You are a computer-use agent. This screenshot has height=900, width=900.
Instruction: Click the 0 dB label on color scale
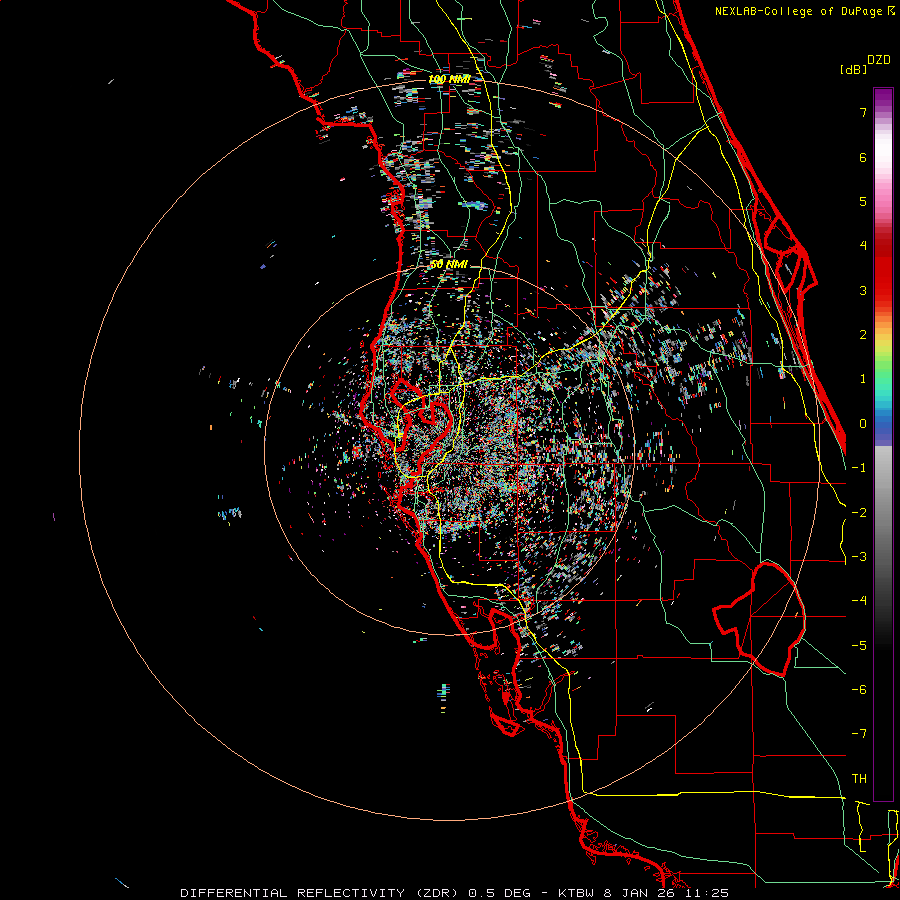click(863, 424)
